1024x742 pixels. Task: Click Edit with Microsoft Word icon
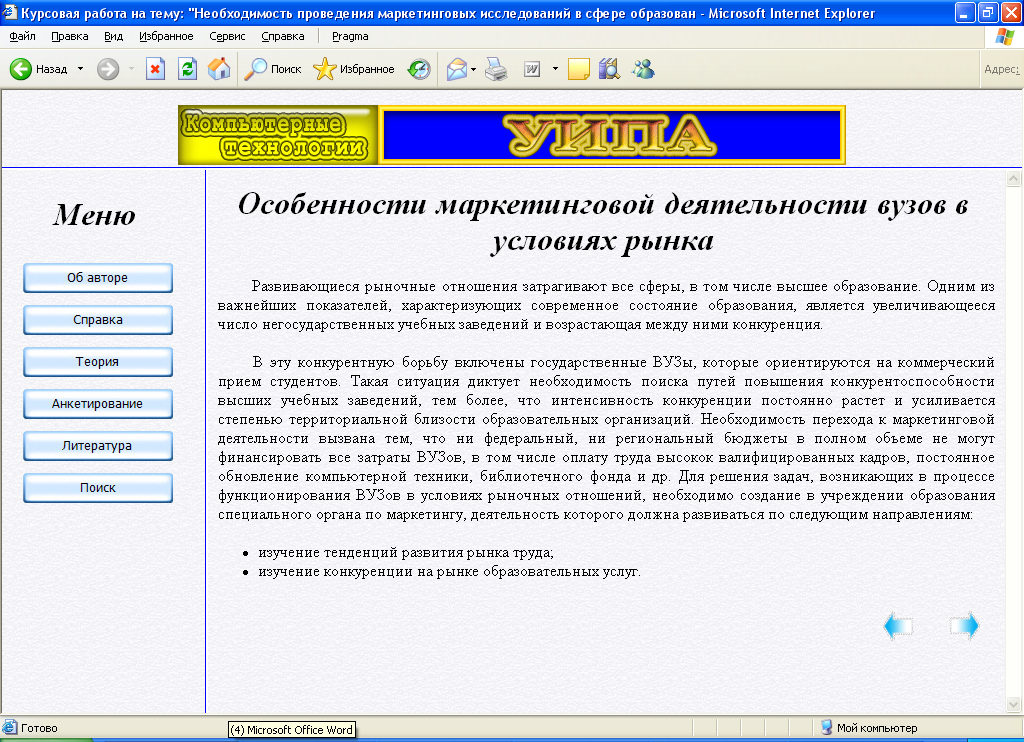click(532, 69)
